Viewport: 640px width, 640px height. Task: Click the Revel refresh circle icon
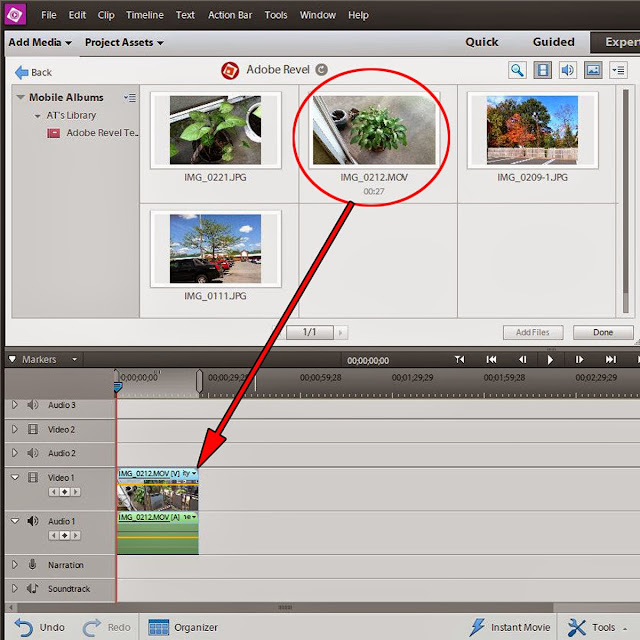(322, 70)
